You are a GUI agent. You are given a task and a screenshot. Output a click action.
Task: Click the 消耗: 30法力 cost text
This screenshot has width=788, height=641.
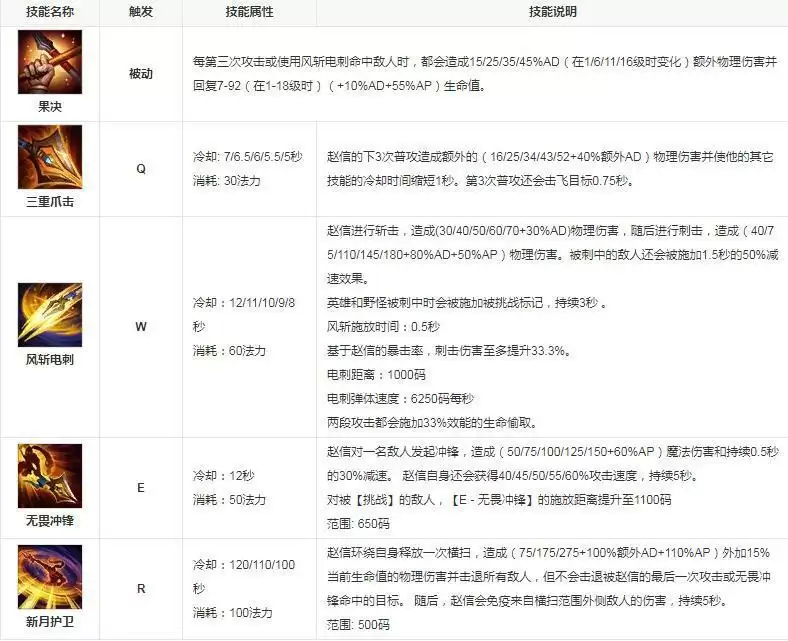coord(229,180)
